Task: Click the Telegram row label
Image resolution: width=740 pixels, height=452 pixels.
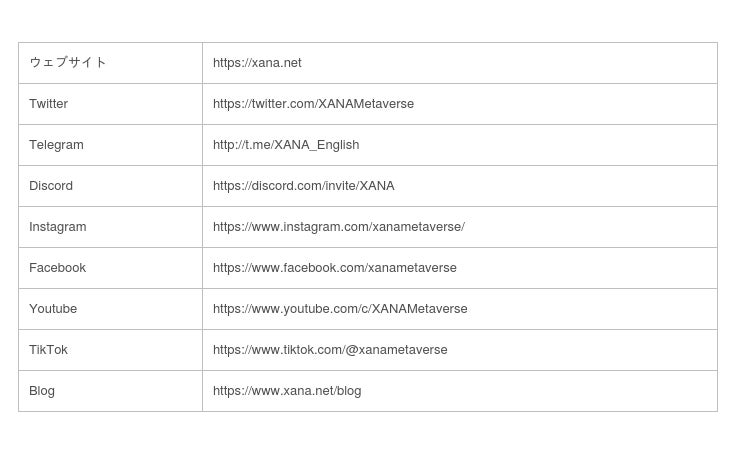Action: pyautogui.click(x=56, y=145)
